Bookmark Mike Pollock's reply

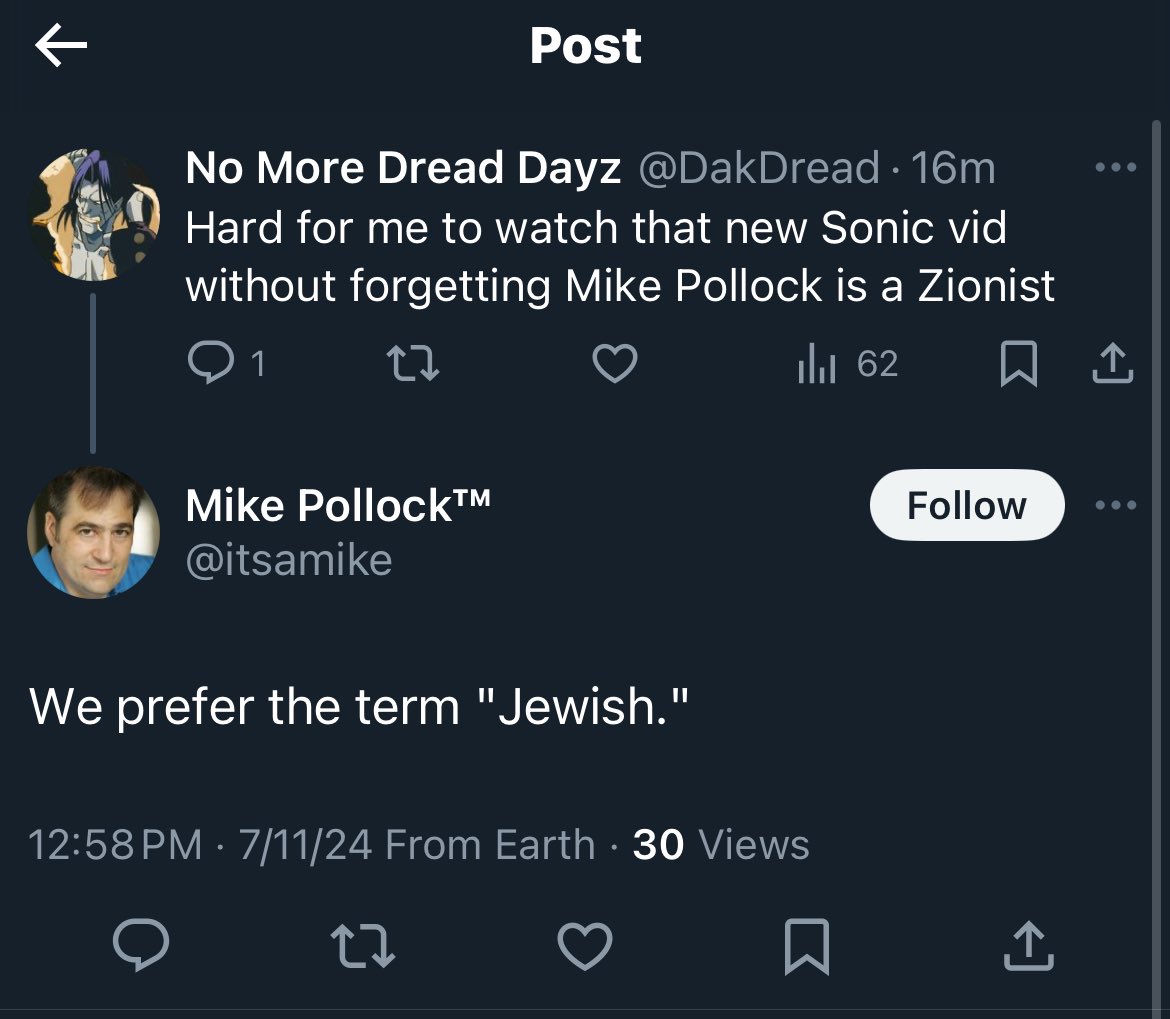point(806,946)
